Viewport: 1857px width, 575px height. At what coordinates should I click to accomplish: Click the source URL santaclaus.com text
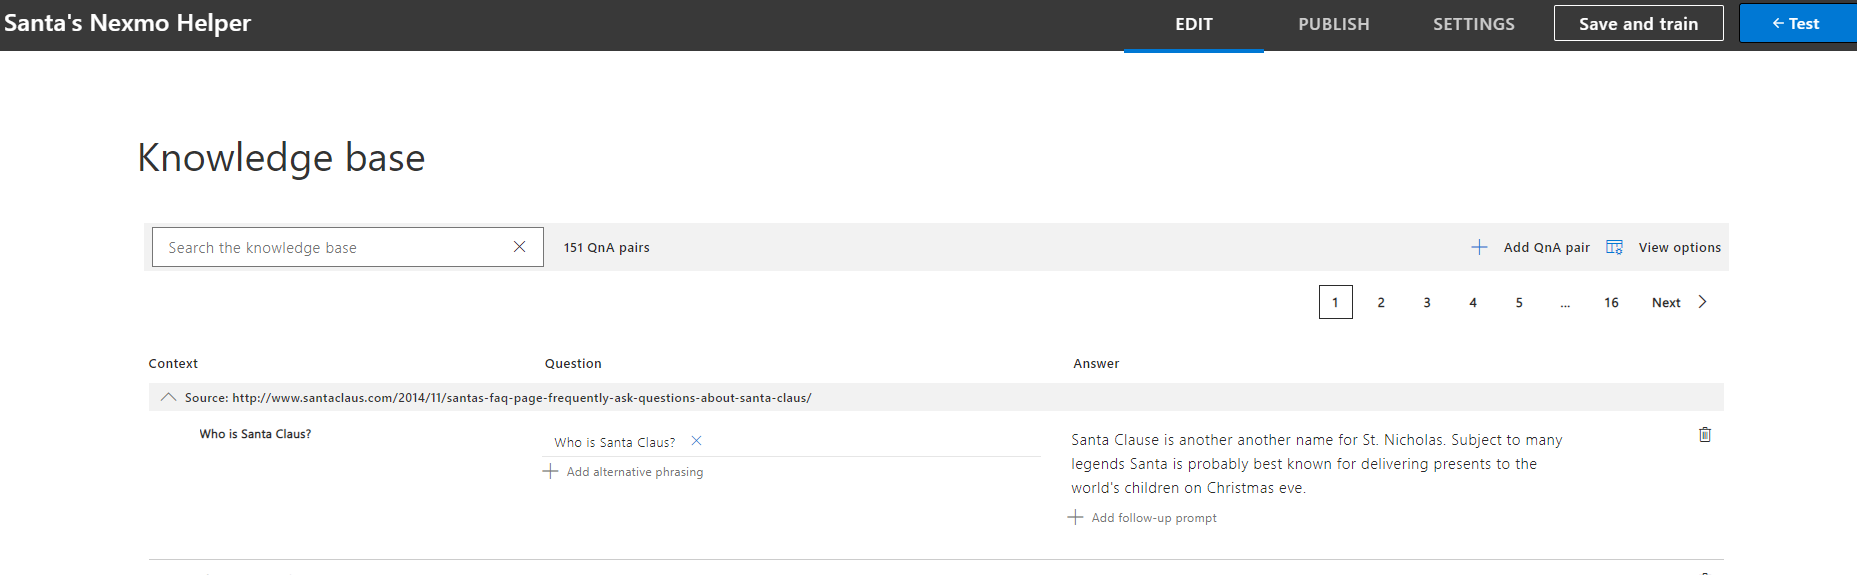(521, 397)
